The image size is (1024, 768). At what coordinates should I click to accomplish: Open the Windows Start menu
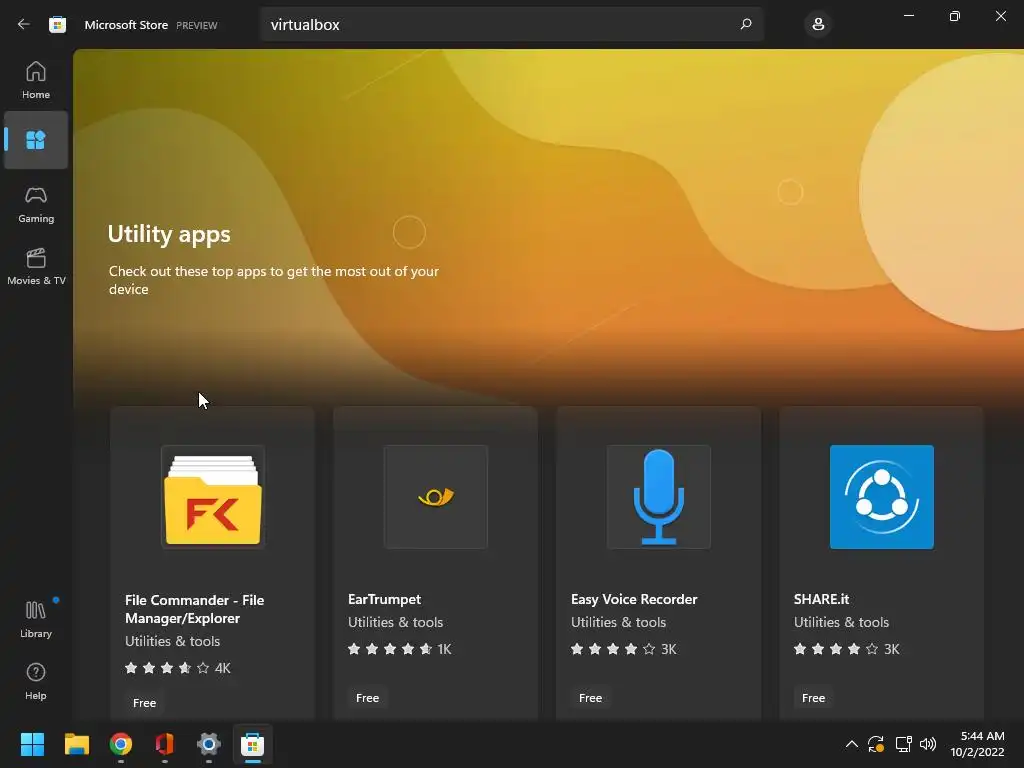tap(32, 744)
